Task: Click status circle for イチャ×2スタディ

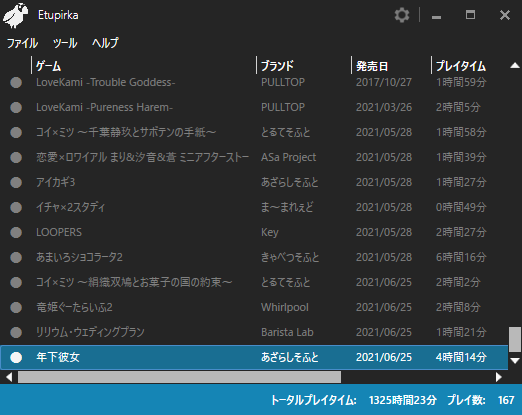Action: pyautogui.click(x=16, y=207)
